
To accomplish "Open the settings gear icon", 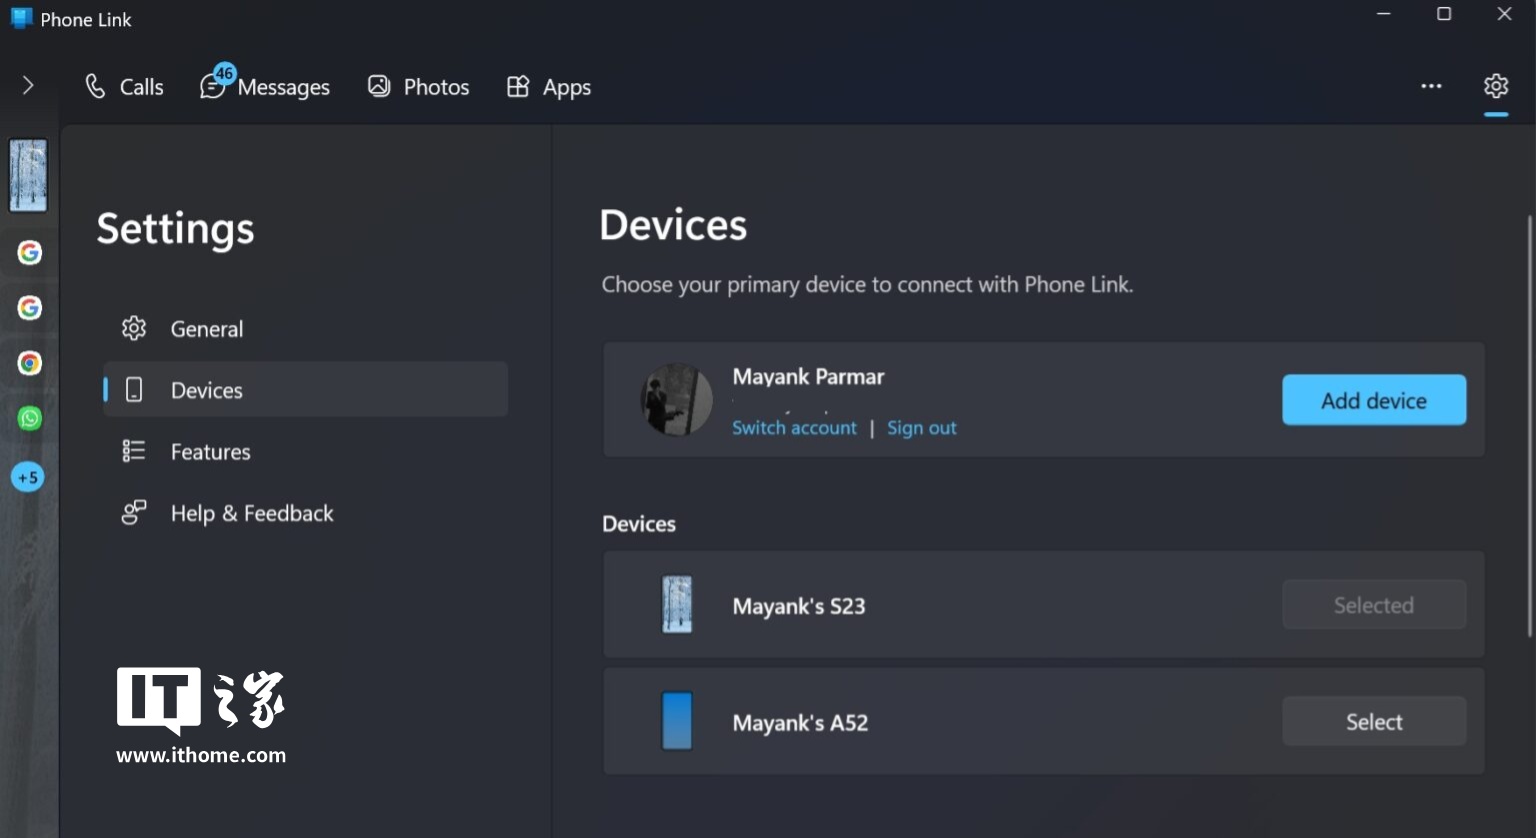I will point(1495,86).
